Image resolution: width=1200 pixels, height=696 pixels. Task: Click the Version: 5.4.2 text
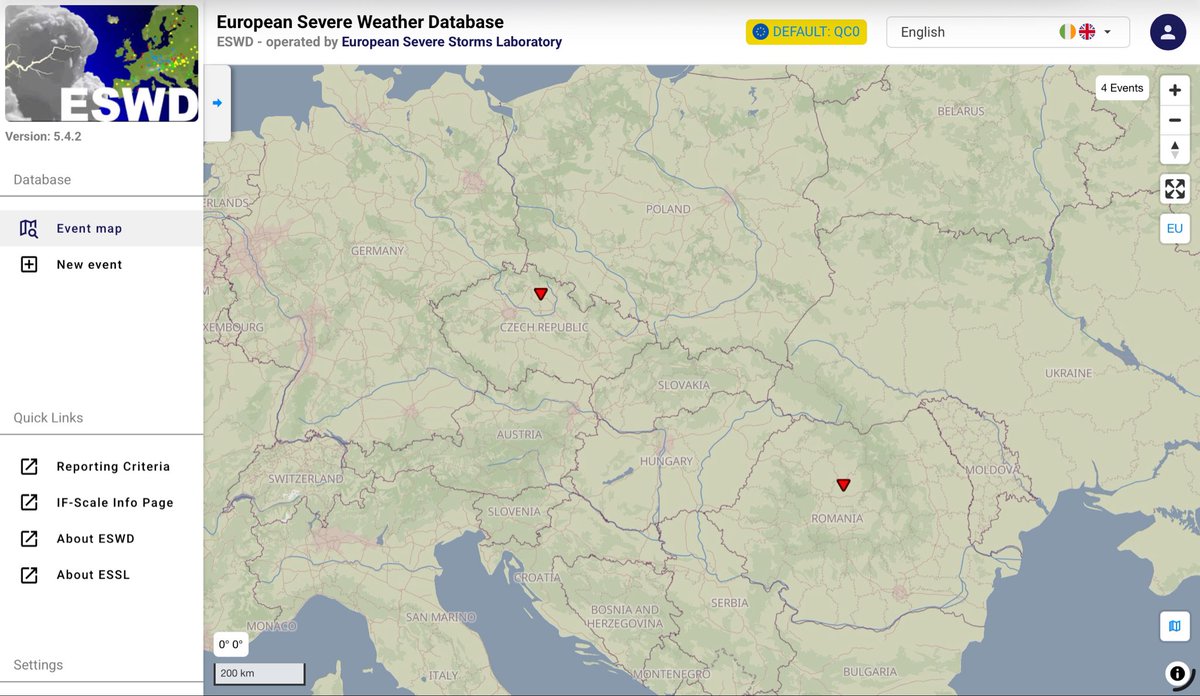(43, 136)
